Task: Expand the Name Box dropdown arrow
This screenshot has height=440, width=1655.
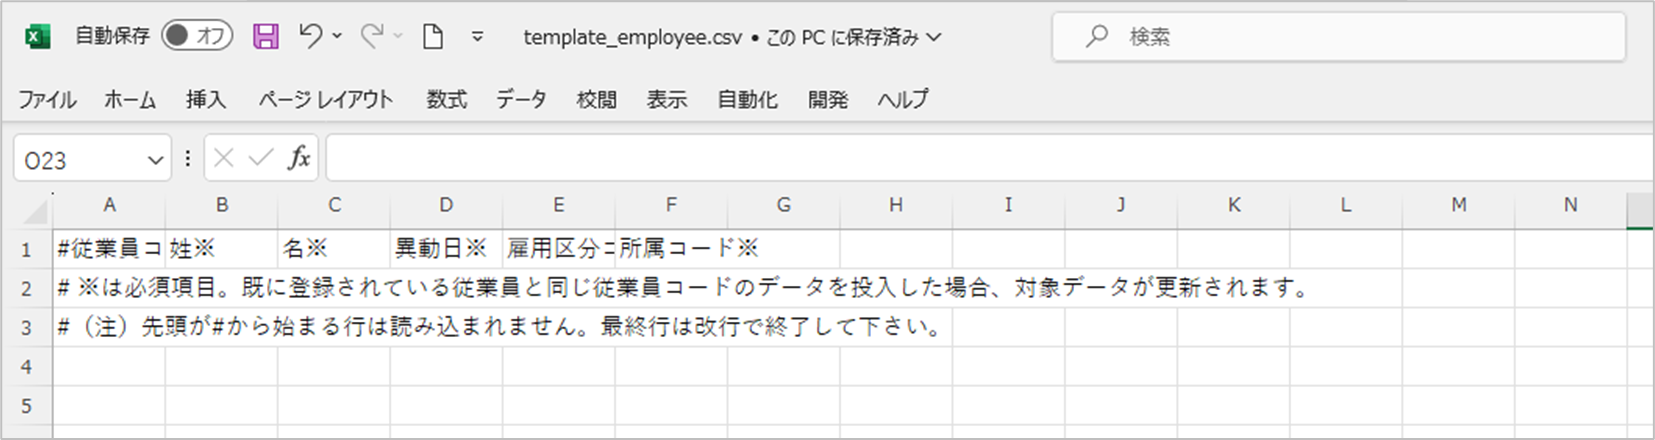Action: point(155,160)
